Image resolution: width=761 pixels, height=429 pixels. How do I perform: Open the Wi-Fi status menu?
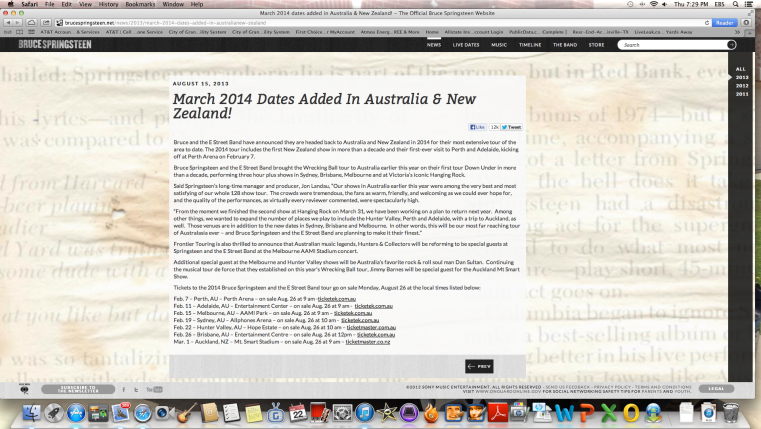[x=653, y=4]
